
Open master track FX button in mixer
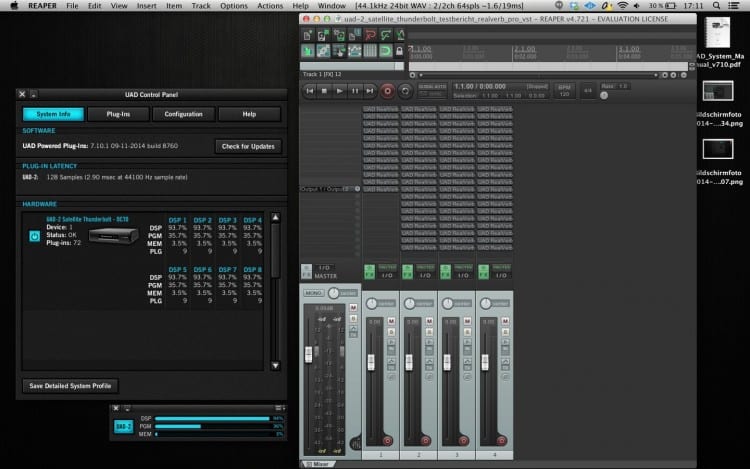click(x=306, y=272)
